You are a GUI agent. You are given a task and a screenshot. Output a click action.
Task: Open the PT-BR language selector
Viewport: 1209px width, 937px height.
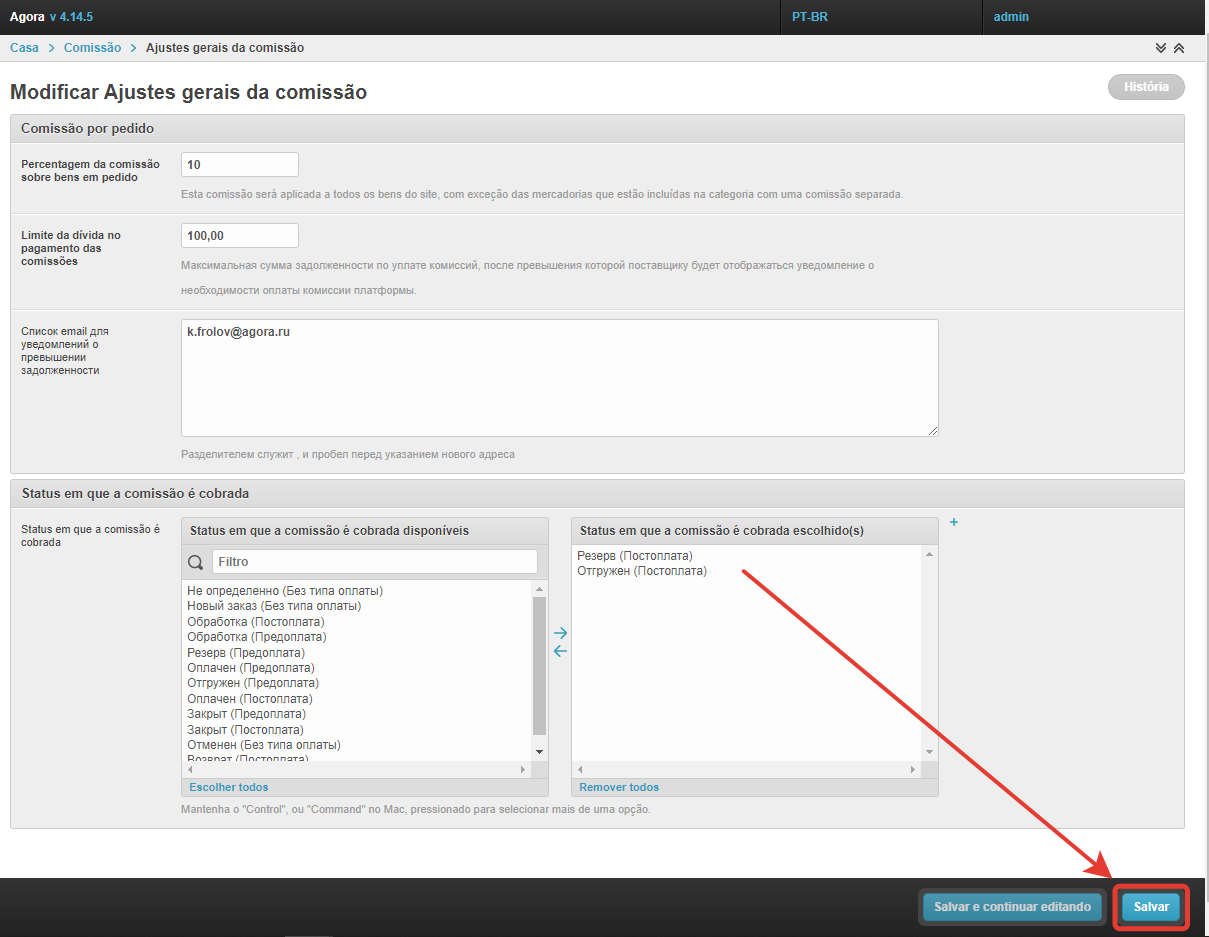(x=809, y=17)
